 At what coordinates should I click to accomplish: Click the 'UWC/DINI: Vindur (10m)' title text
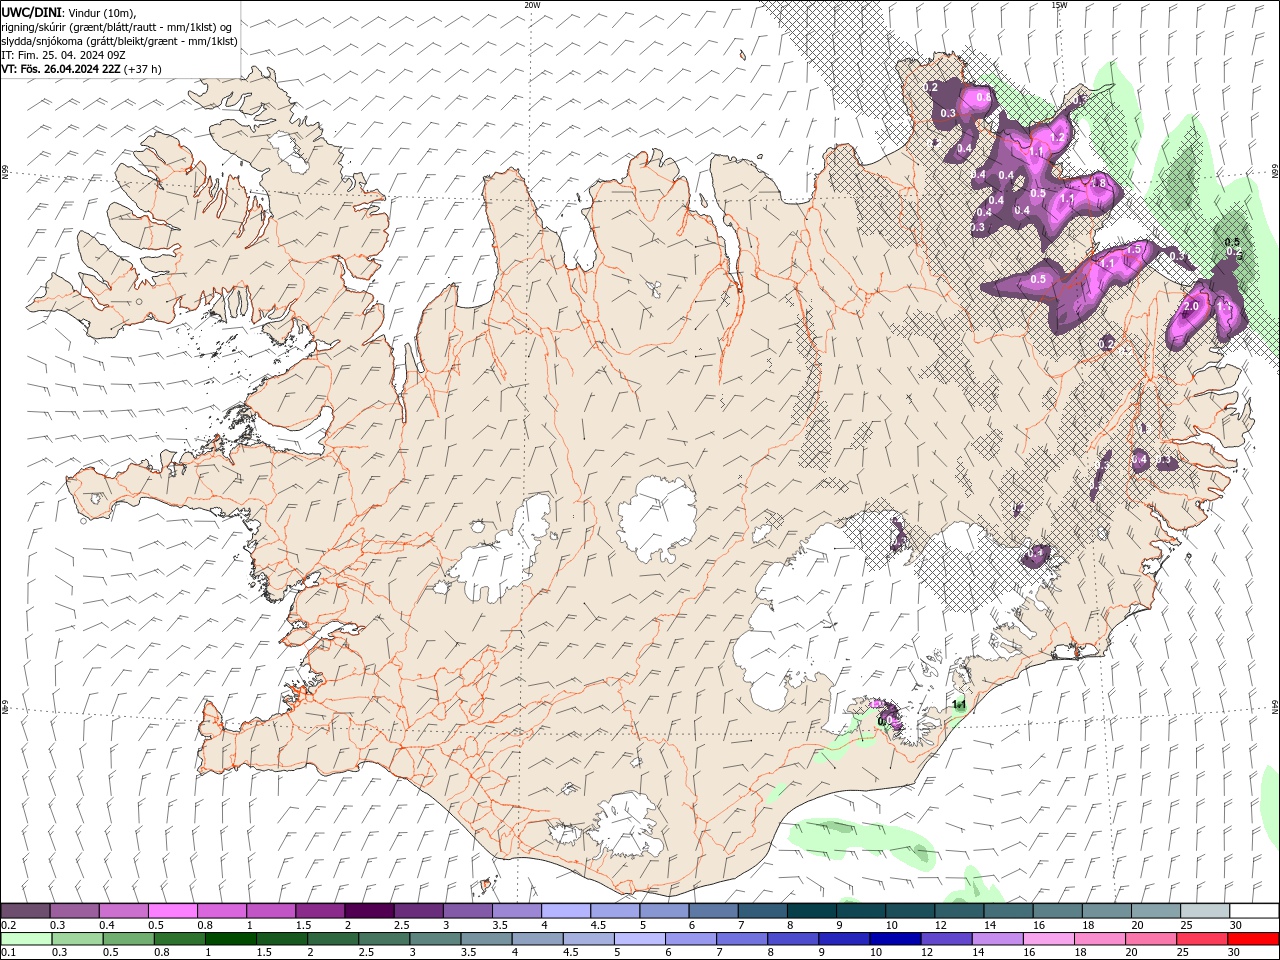point(69,12)
